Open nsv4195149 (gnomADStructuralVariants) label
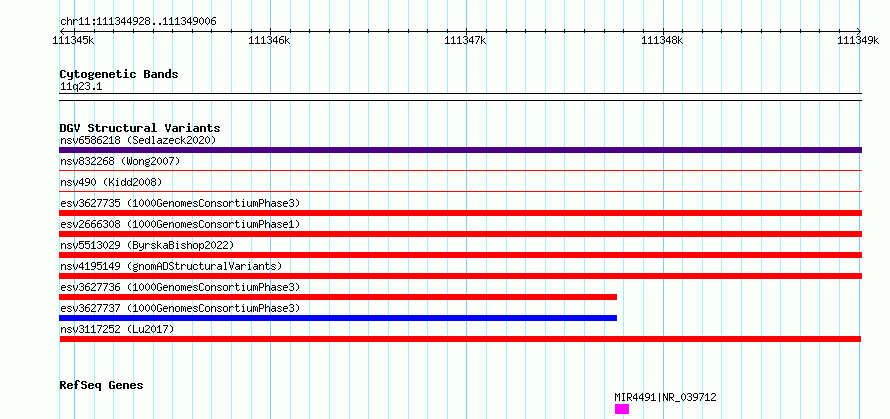This screenshot has height=419, width=890. 170,266
